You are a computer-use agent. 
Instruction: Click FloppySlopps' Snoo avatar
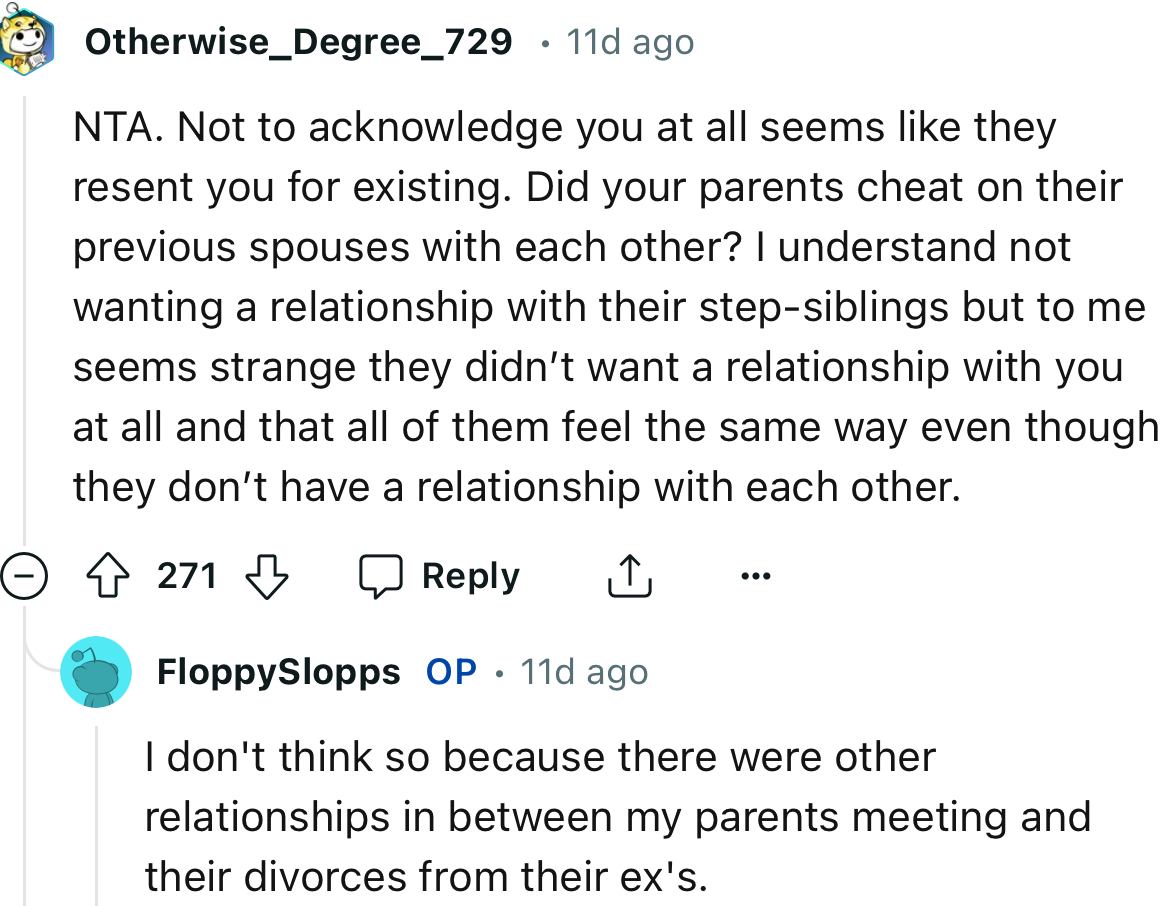click(x=96, y=671)
